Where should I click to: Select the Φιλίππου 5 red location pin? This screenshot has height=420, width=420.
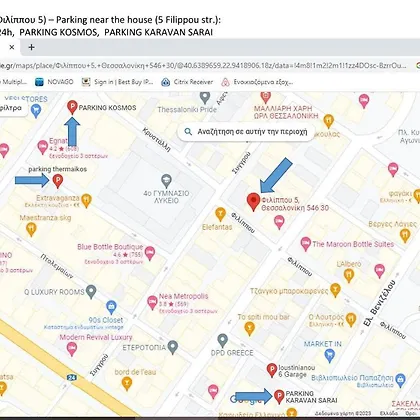254,202
